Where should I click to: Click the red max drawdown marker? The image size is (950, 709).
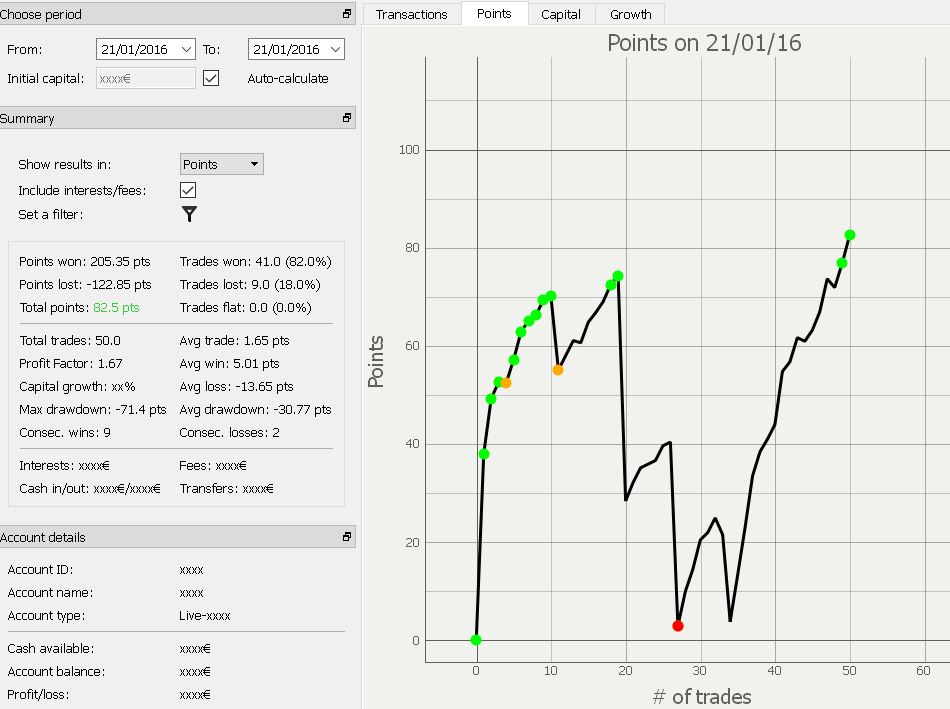click(678, 626)
